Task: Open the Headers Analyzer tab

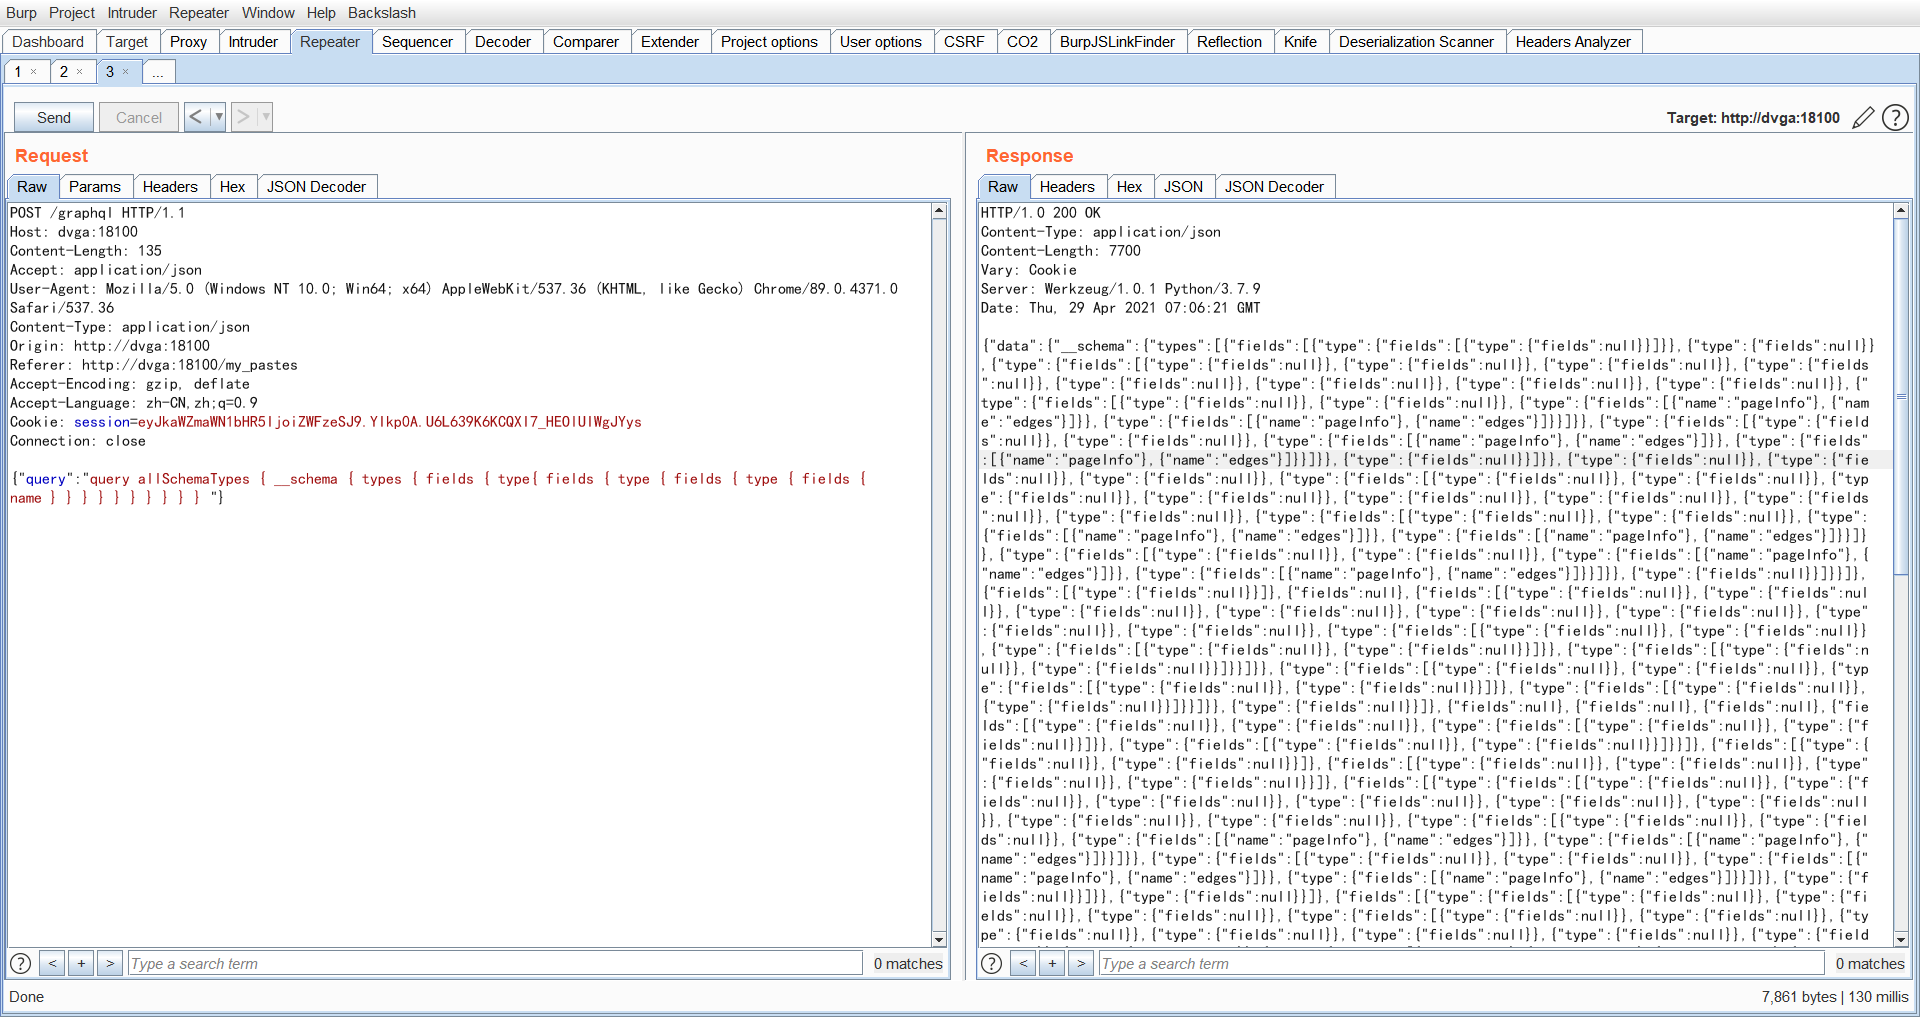Action: point(1573,41)
